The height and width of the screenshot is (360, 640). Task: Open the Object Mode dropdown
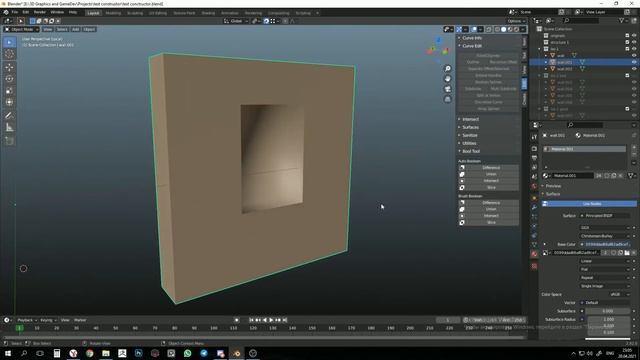click(22, 29)
